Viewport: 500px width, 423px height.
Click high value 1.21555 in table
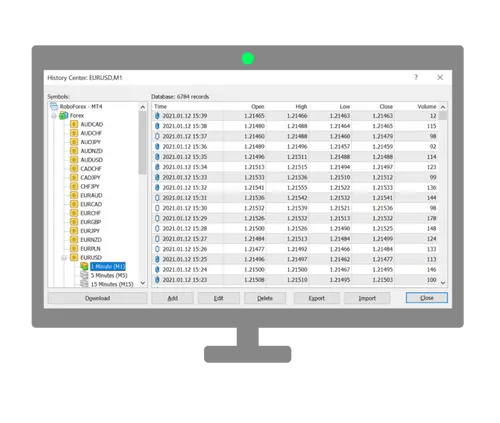click(297, 188)
